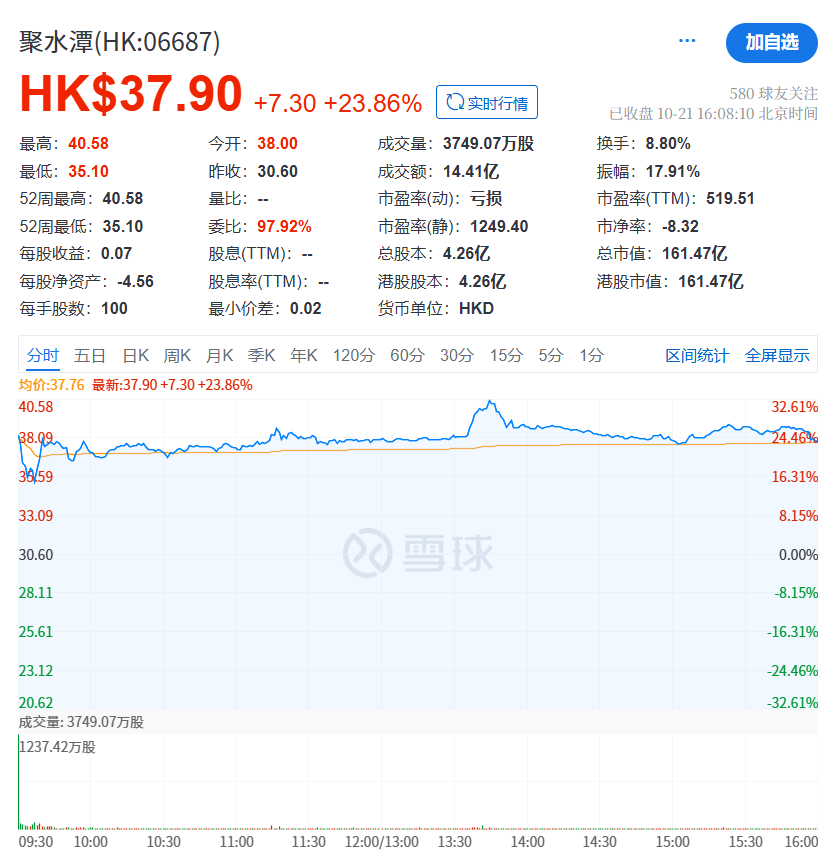Open 区间统计 range statistics link

tap(697, 356)
